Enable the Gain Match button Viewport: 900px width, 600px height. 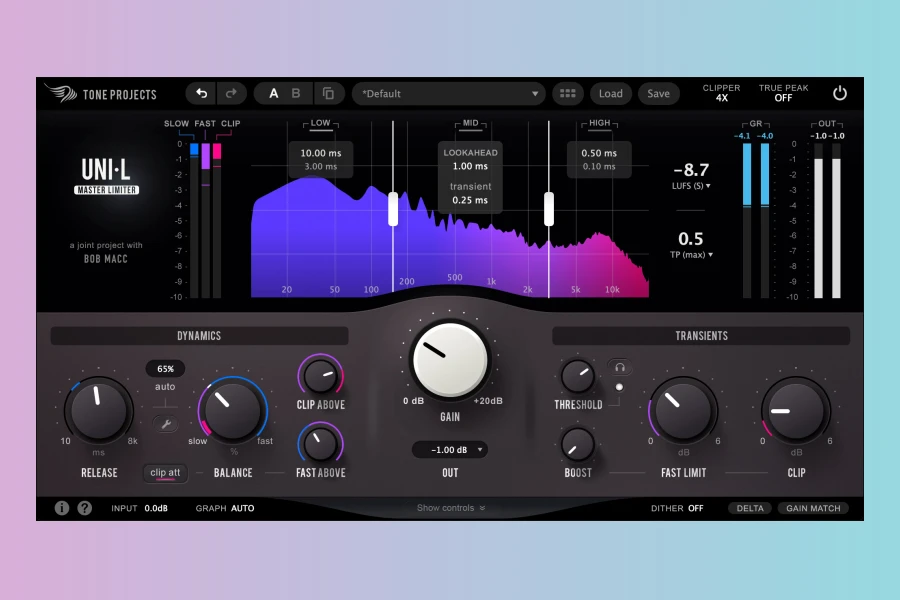pyautogui.click(x=813, y=508)
